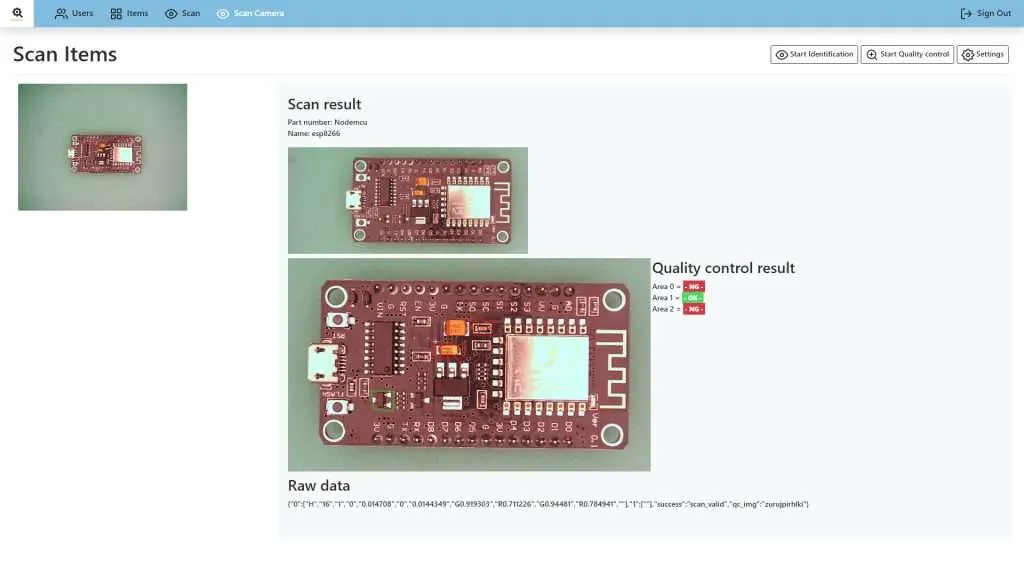The image size is (1024, 576).
Task: Click the 'Raw data' heading
Action: [x=319, y=486]
